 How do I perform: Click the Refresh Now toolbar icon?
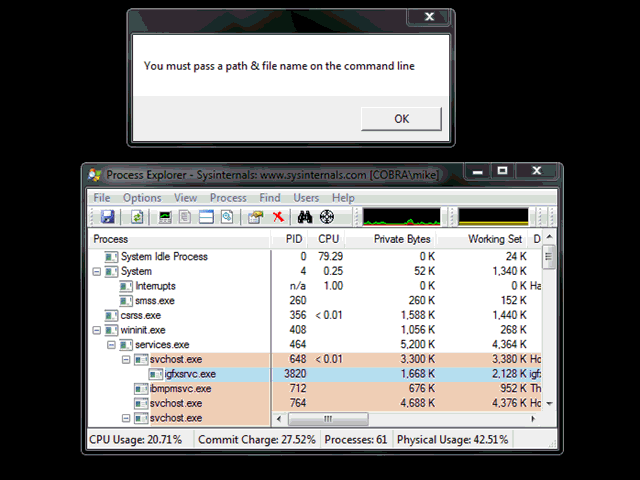(137, 217)
